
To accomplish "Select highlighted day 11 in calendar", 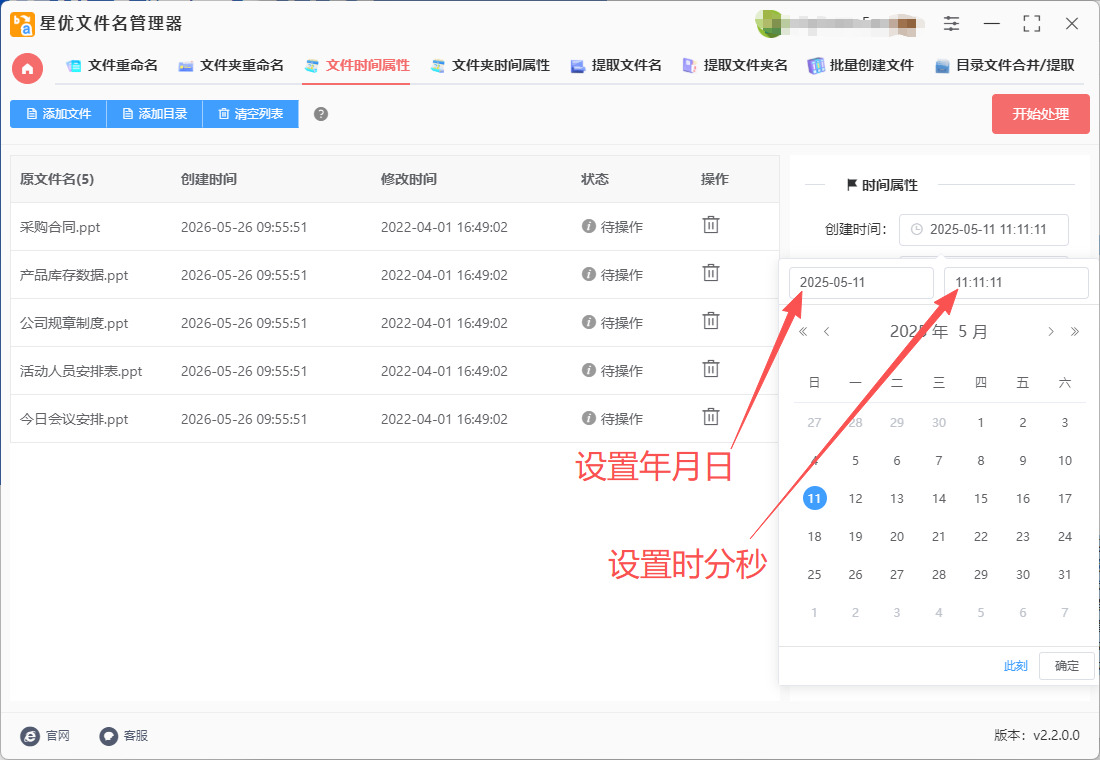I will click(x=814, y=498).
